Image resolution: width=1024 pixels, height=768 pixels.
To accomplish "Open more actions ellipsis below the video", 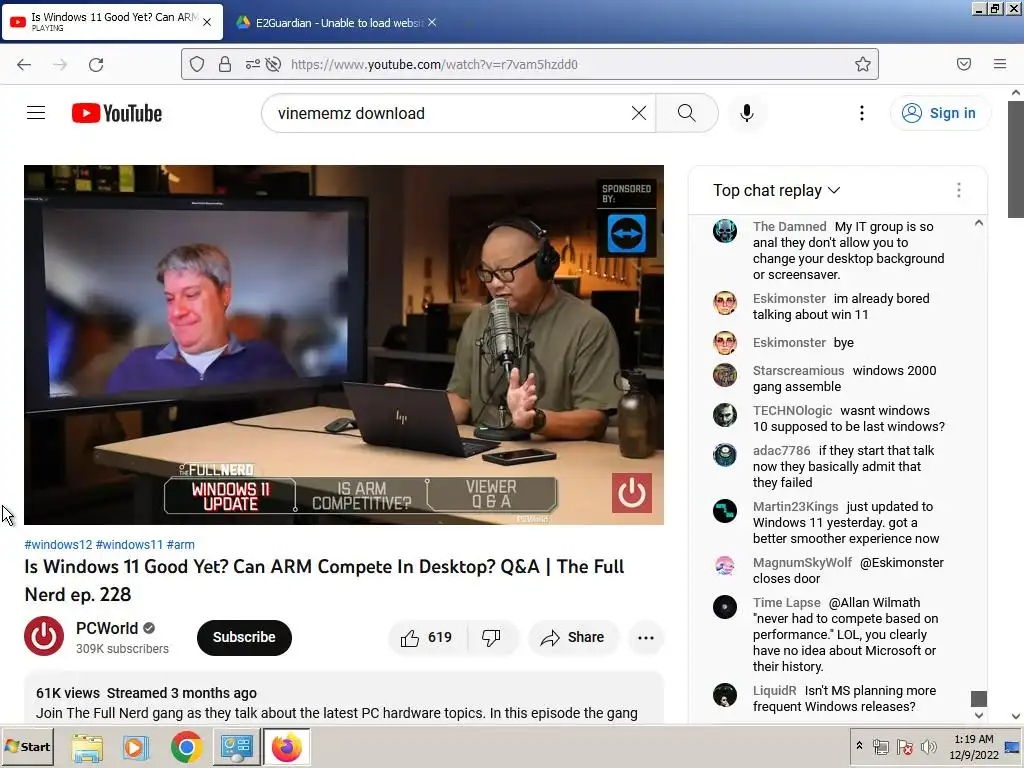I will tap(646, 637).
